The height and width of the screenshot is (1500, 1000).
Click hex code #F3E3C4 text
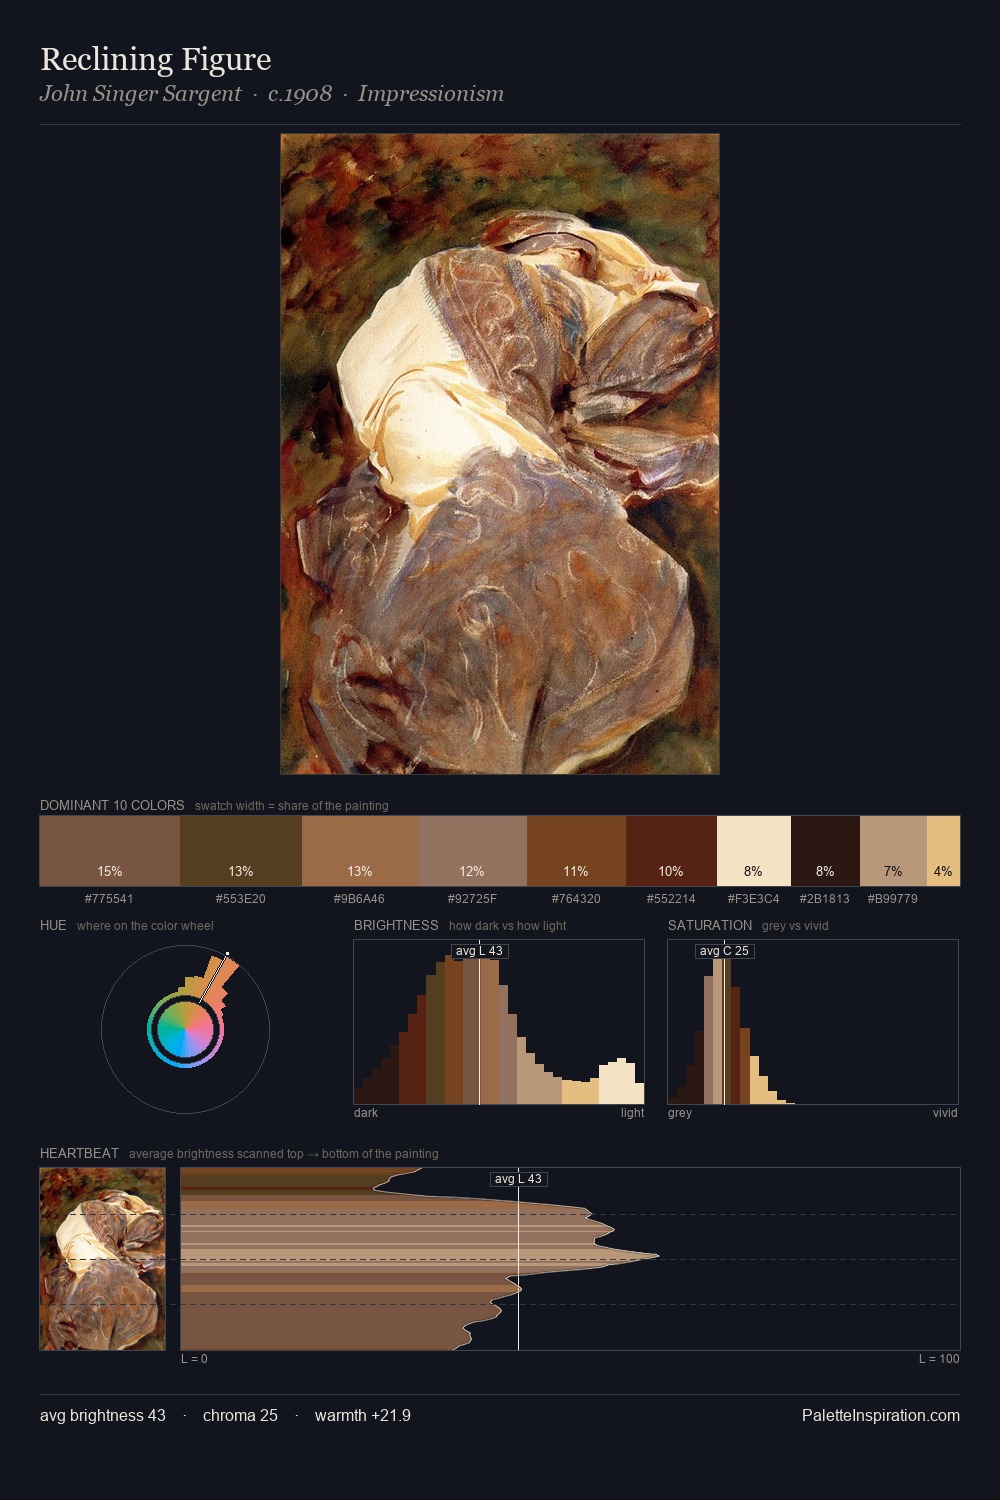[x=753, y=898]
